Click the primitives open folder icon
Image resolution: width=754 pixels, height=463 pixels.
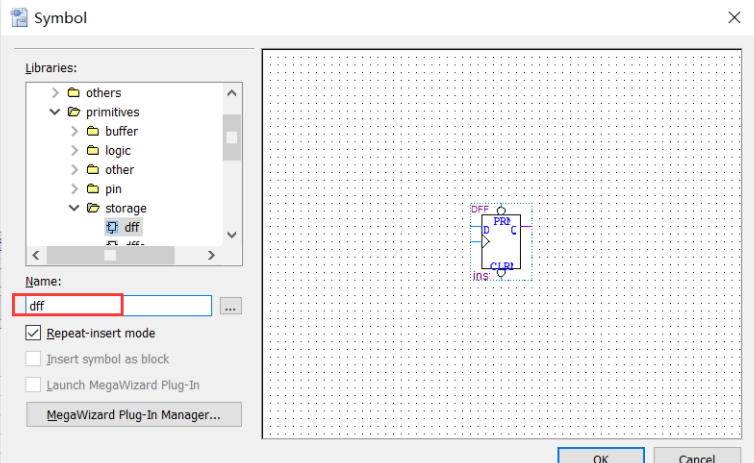point(74,112)
